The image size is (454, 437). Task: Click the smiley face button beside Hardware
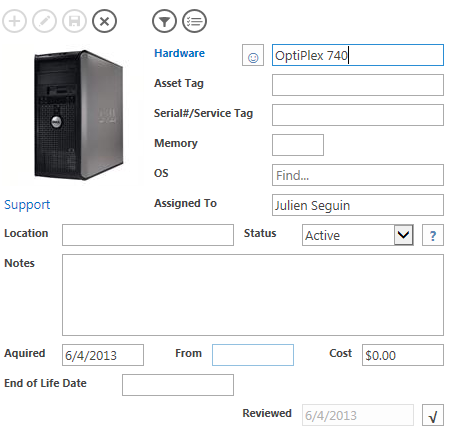coord(253,55)
